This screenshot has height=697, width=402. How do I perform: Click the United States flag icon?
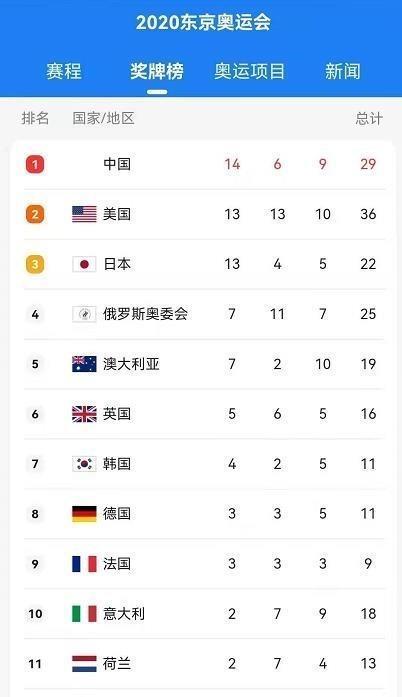pos(84,214)
